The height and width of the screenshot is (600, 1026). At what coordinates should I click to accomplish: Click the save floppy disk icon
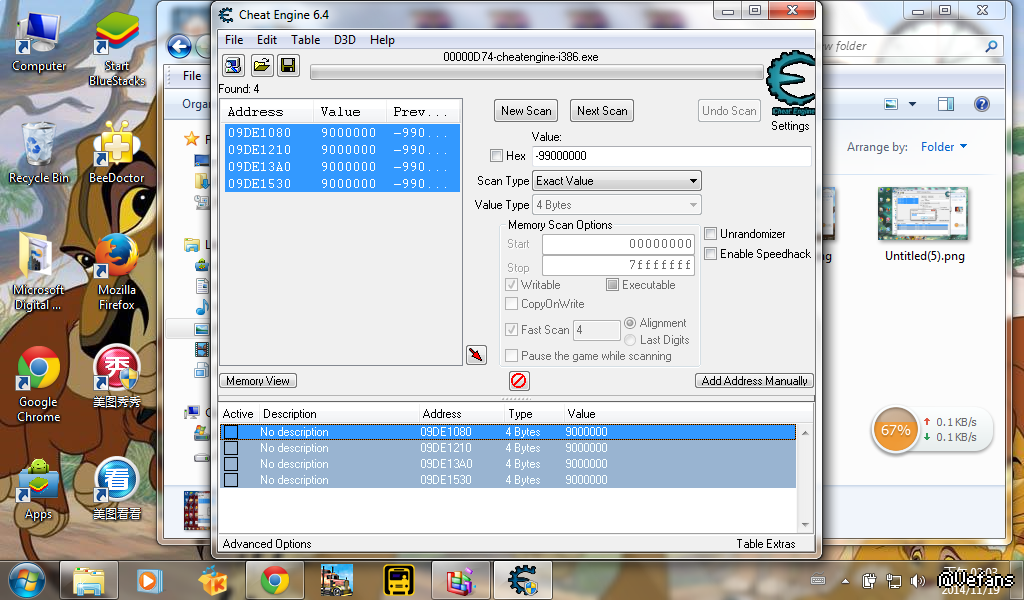[289, 65]
